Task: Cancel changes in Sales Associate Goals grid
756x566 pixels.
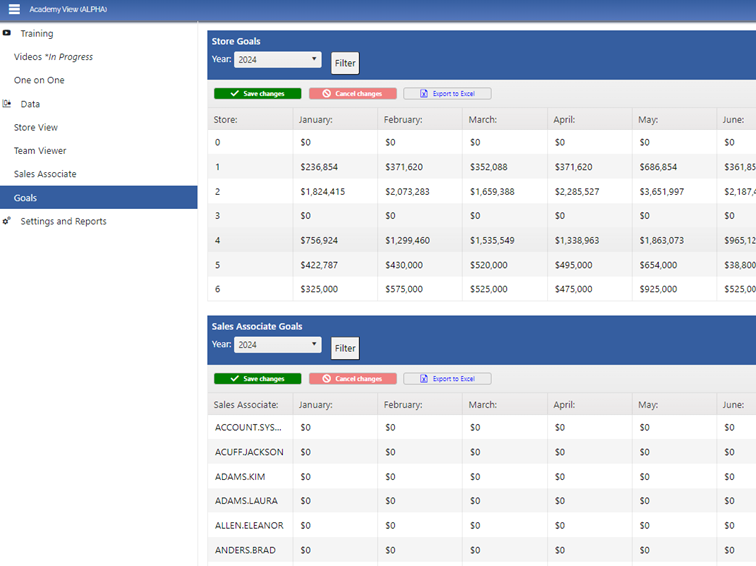Action: (x=352, y=378)
